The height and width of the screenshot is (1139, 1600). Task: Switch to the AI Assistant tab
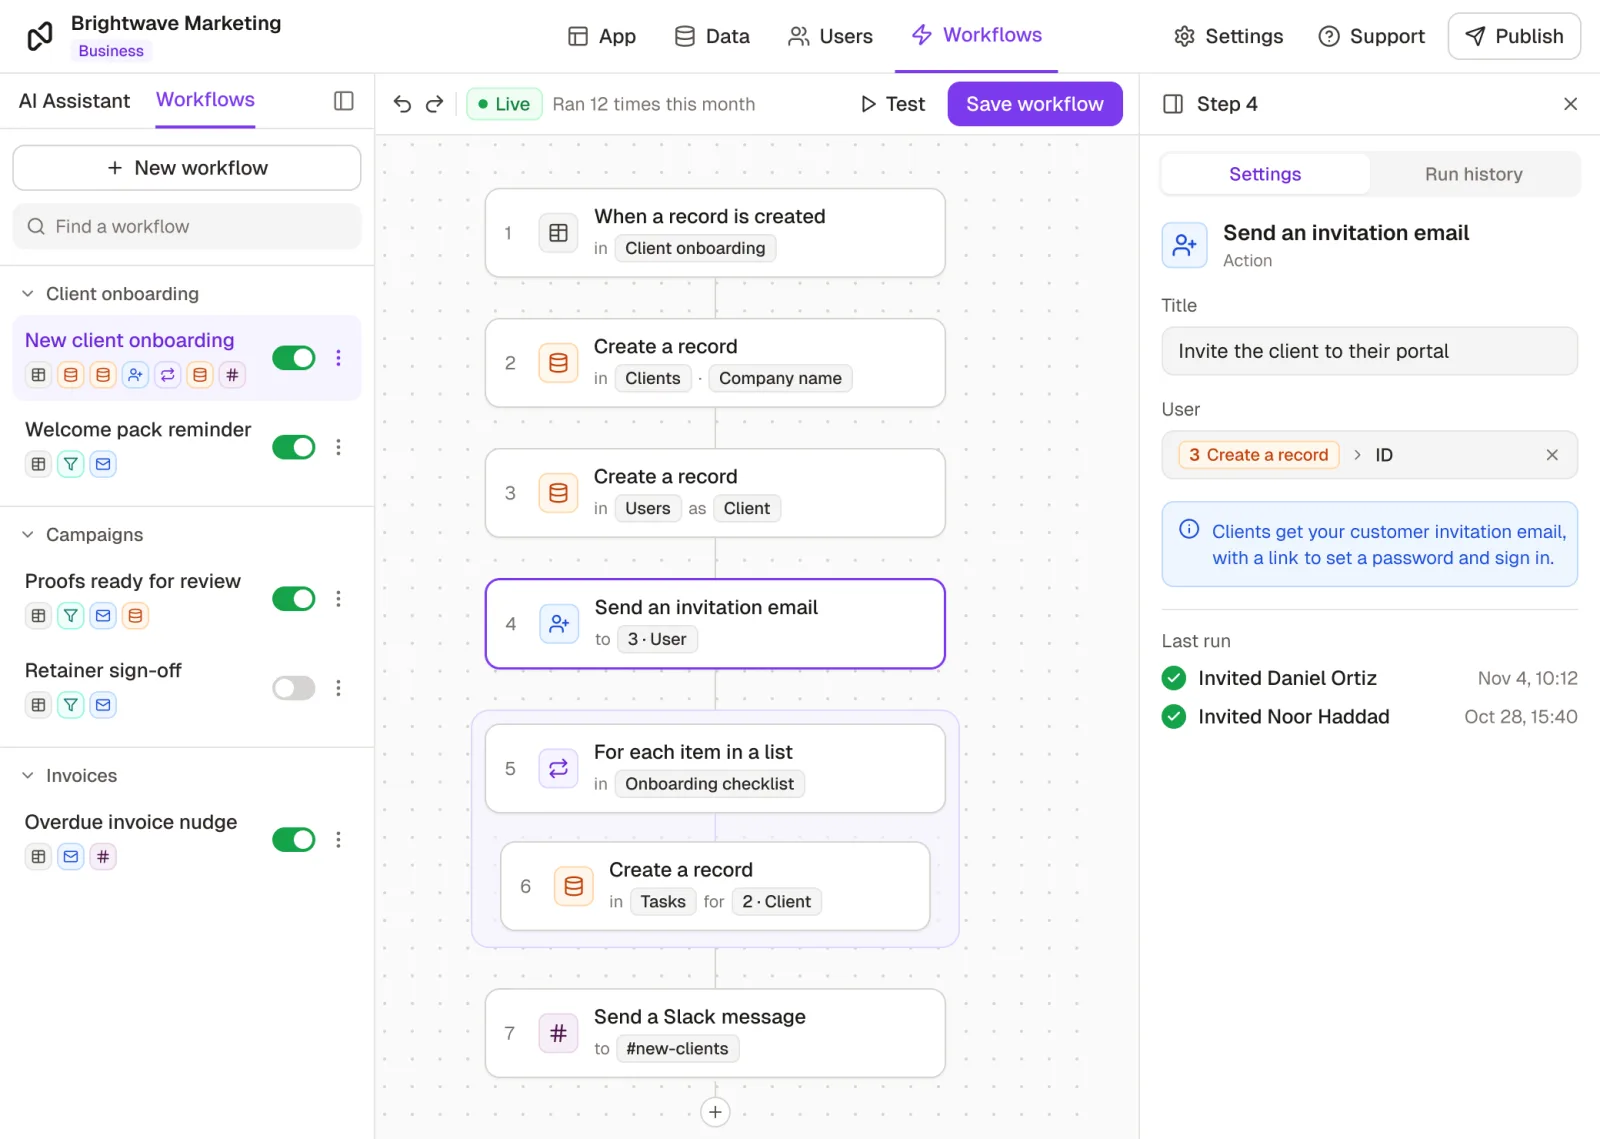point(74,101)
